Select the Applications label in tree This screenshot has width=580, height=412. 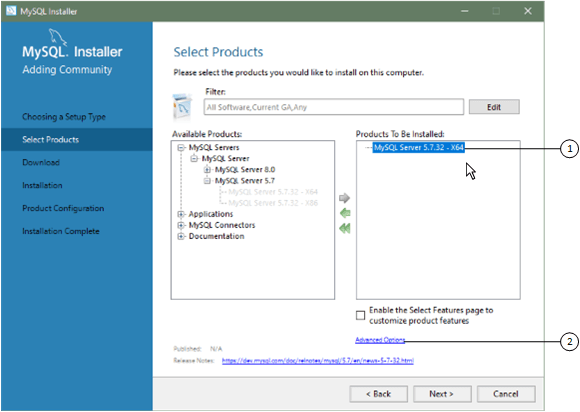(x=211, y=214)
